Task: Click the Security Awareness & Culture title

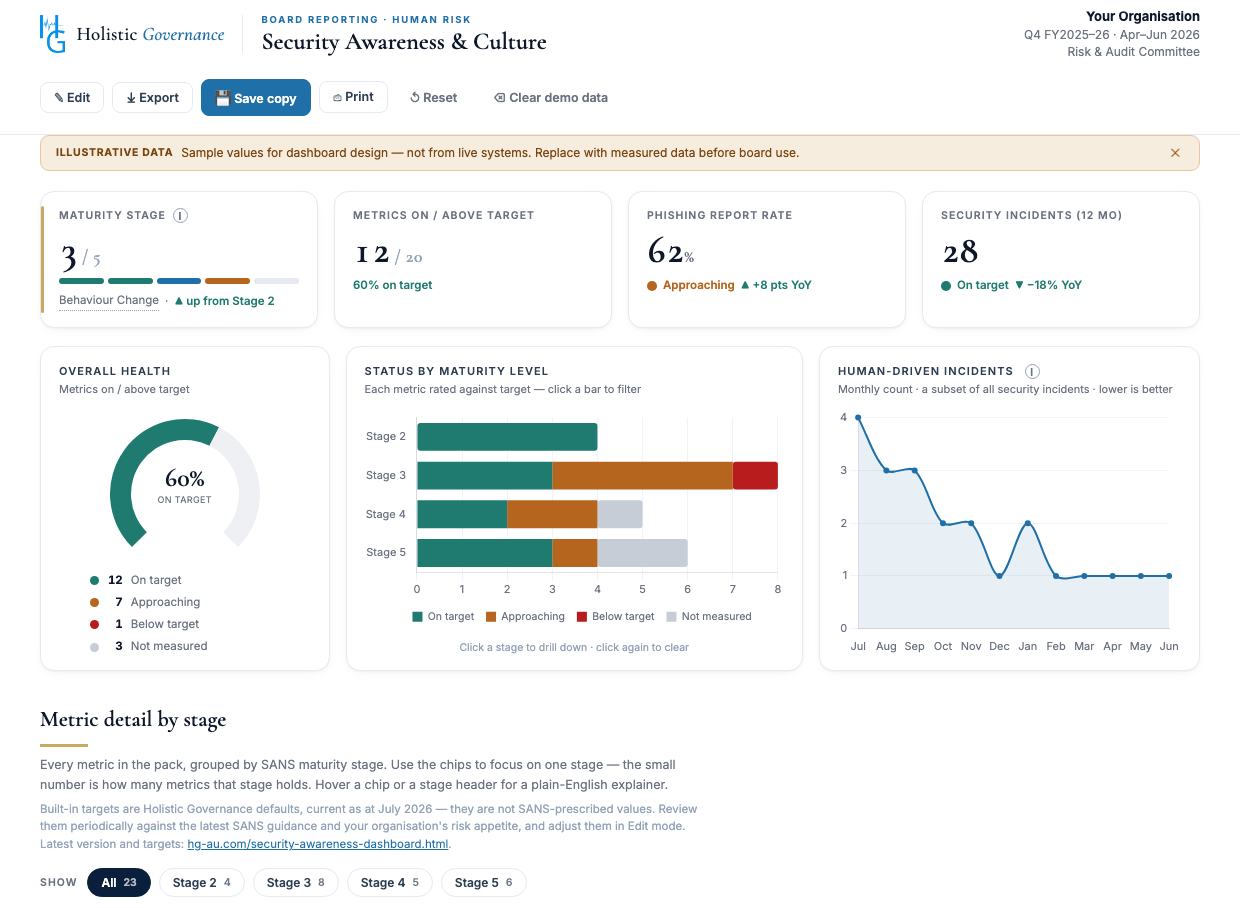Action: (404, 42)
